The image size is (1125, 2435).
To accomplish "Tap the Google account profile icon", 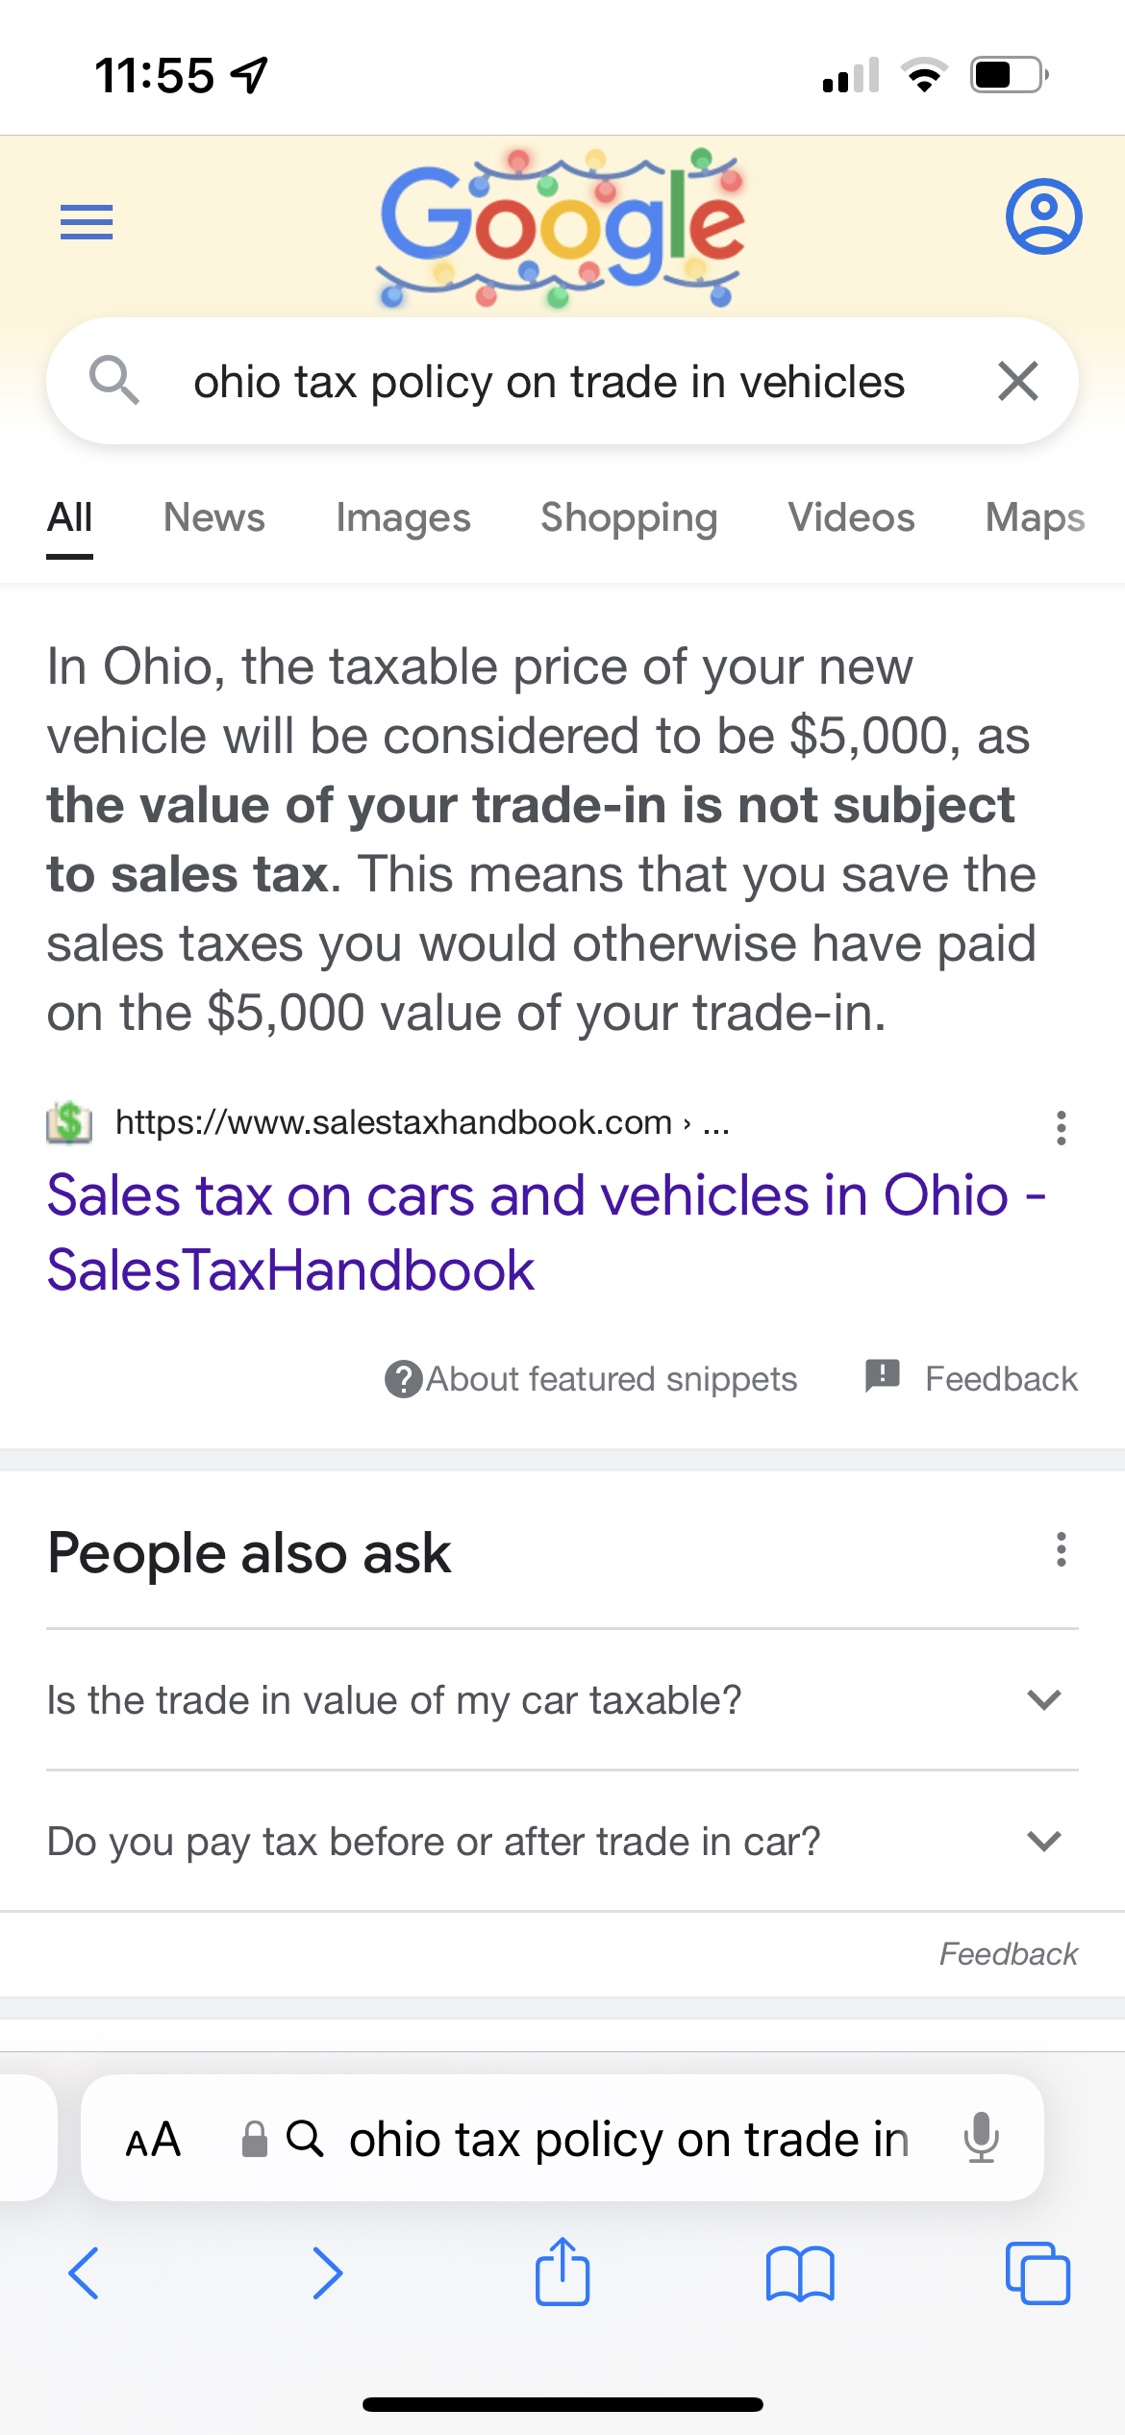I will [x=1043, y=216].
